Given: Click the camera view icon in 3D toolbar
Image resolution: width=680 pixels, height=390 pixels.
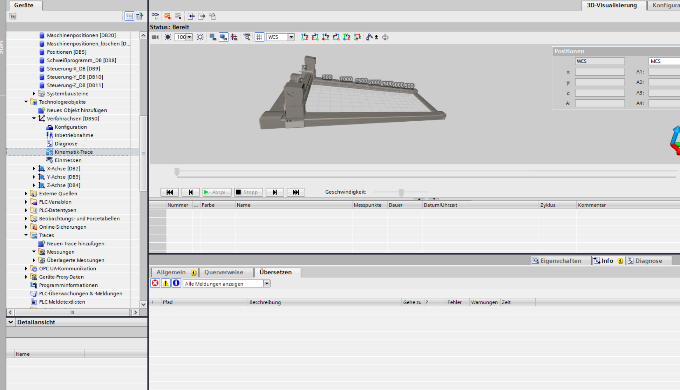Looking at the screenshot, I should click(x=155, y=37).
